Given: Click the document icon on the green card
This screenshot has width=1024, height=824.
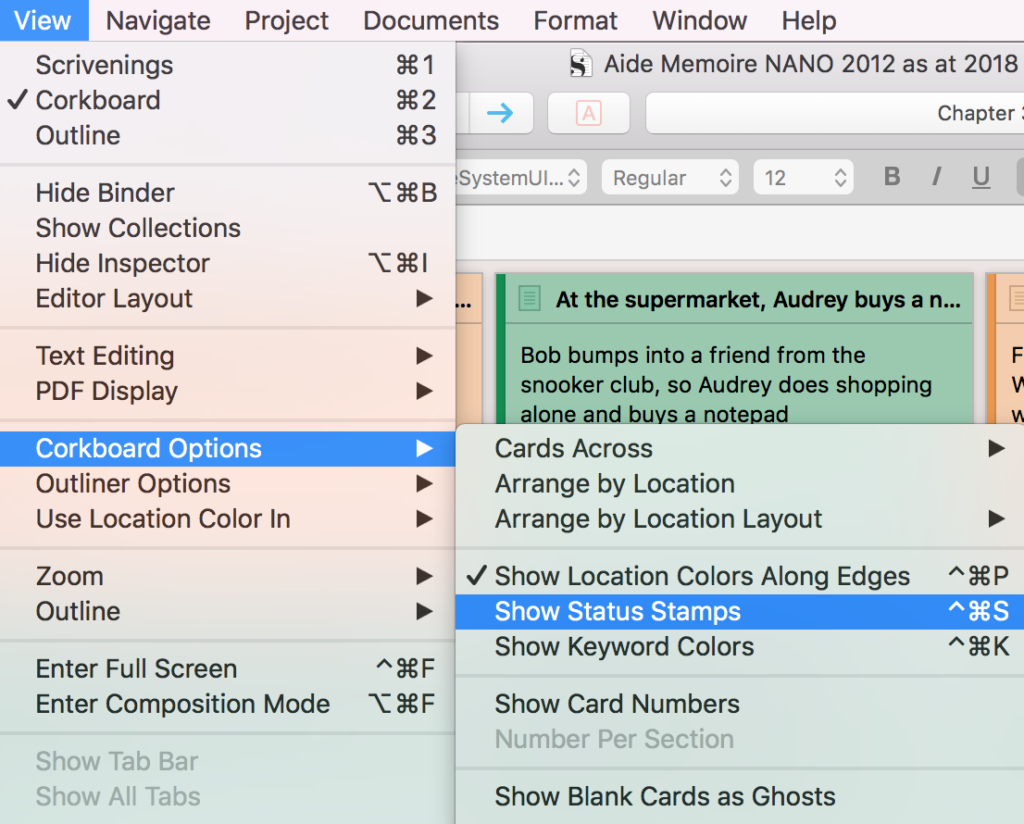Looking at the screenshot, I should [530, 299].
